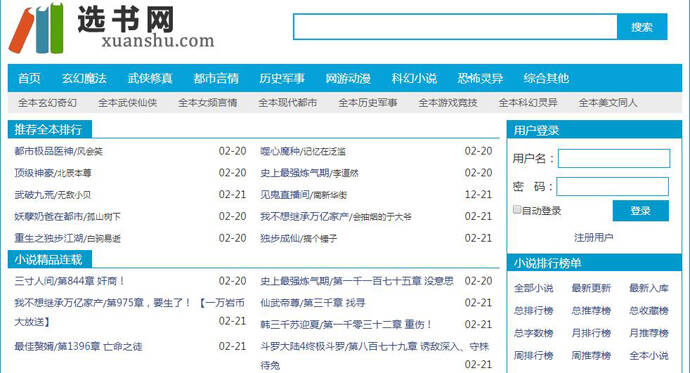
Task: Open 最新更新 ranking link
Action: coord(591,288)
